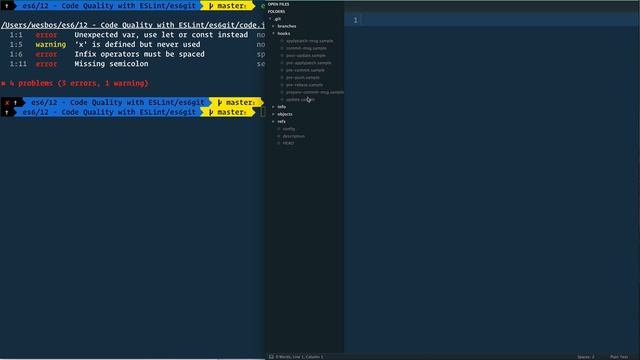Open prepare-commit-msg.sample file
The image size is (640, 360).
315,92
